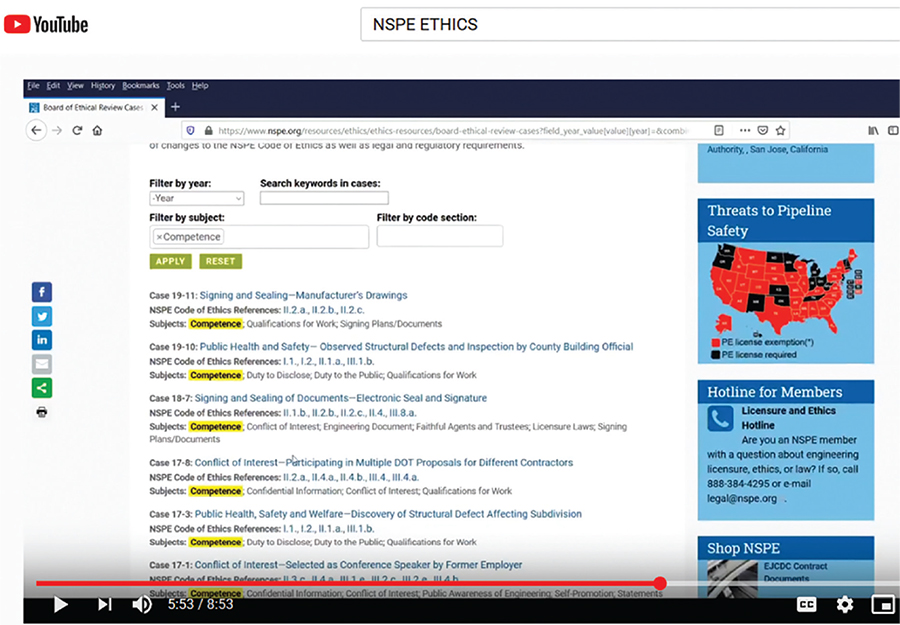Image resolution: width=900 pixels, height=625 pixels.
Task: Toggle closed captions
Action: pyautogui.click(x=806, y=604)
